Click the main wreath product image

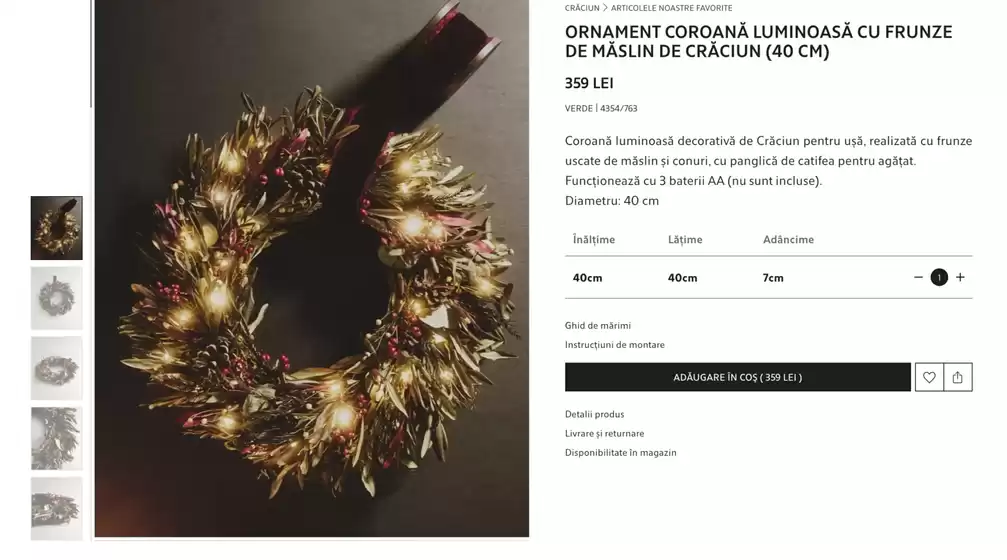pos(311,268)
